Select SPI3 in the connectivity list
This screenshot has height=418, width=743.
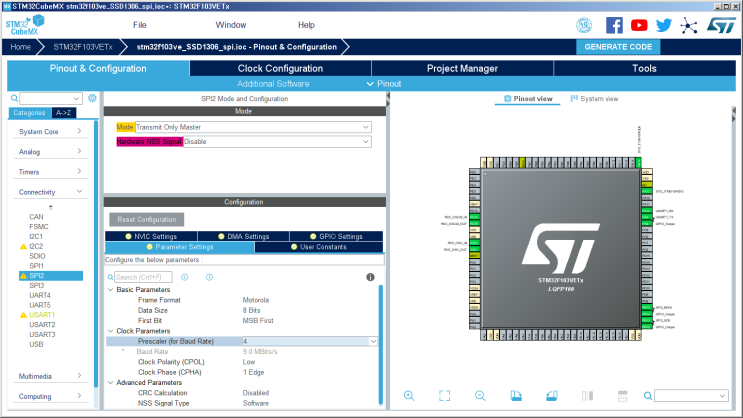point(36,285)
